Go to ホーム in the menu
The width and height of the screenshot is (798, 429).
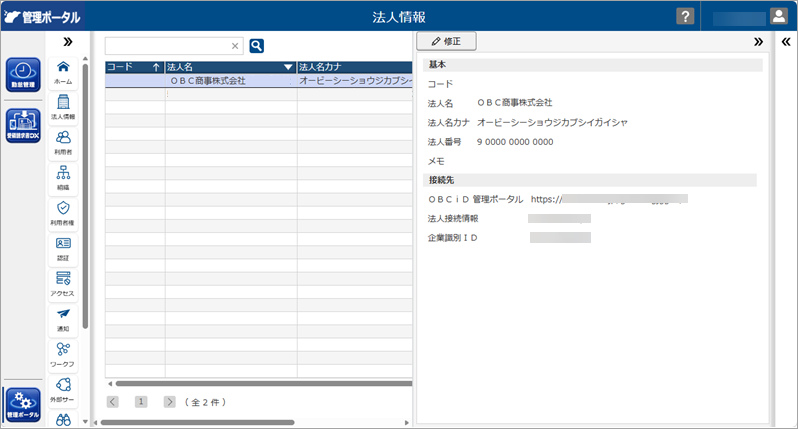(x=63, y=73)
